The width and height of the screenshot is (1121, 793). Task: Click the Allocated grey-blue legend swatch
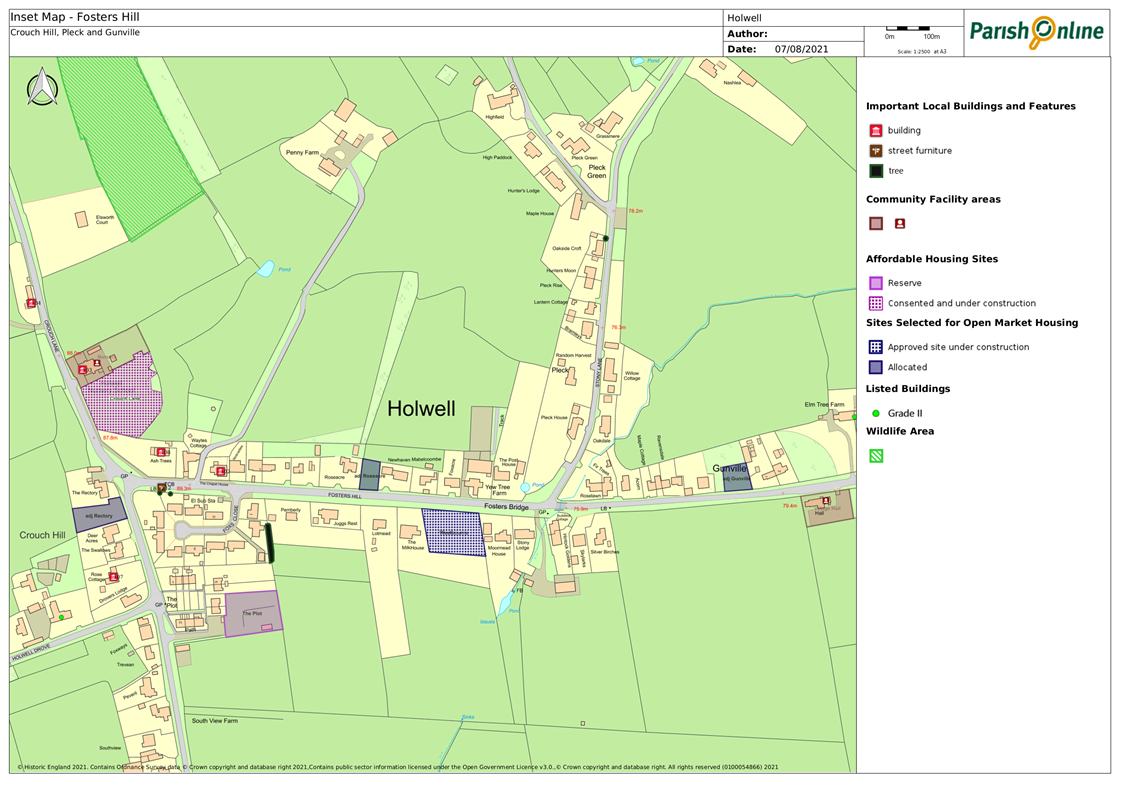(x=876, y=368)
